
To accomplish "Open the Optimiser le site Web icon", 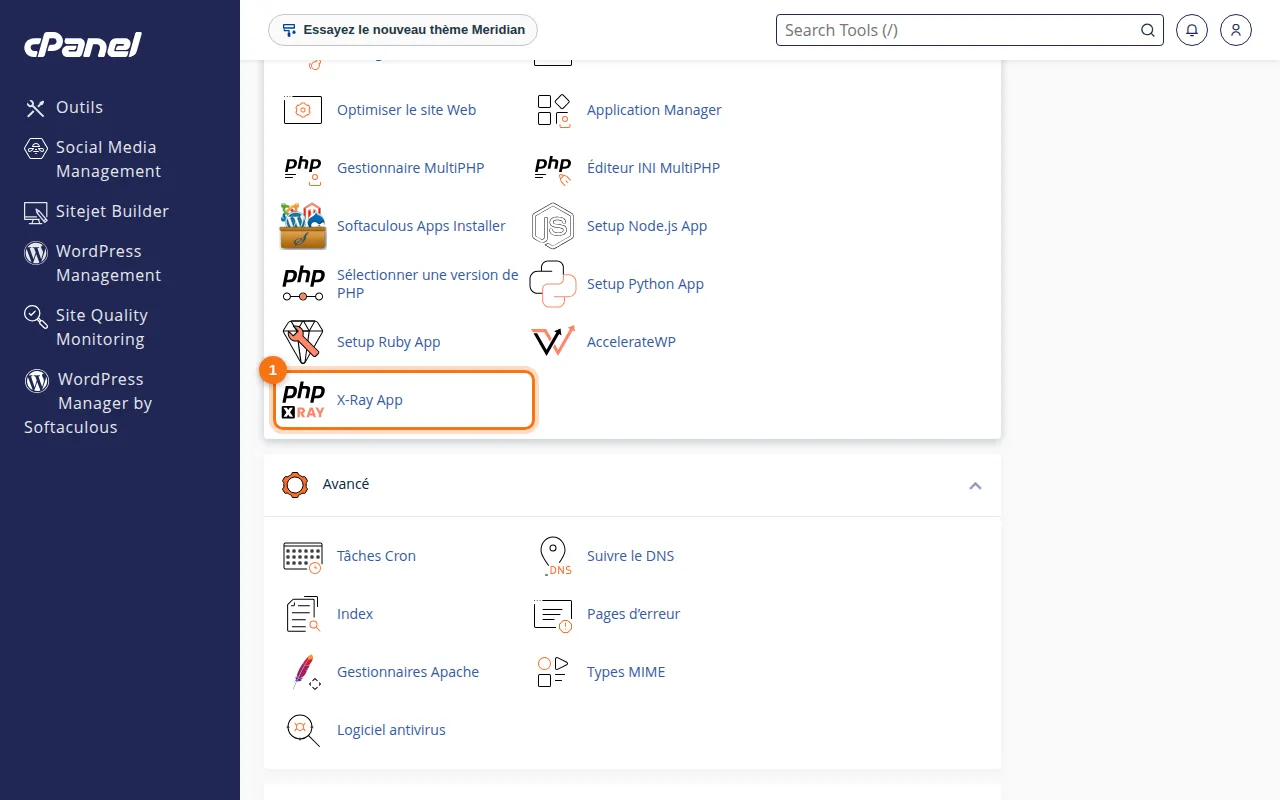I will pos(303,110).
